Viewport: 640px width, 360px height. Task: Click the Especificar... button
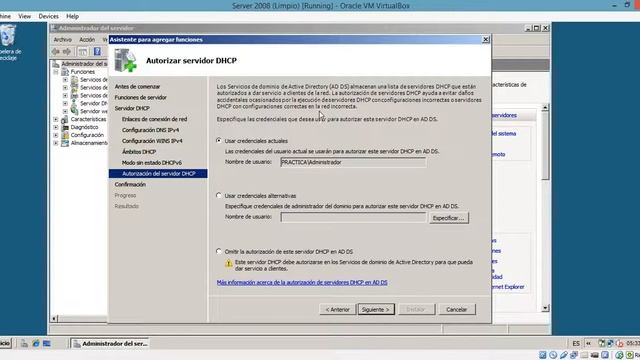[449, 218]
